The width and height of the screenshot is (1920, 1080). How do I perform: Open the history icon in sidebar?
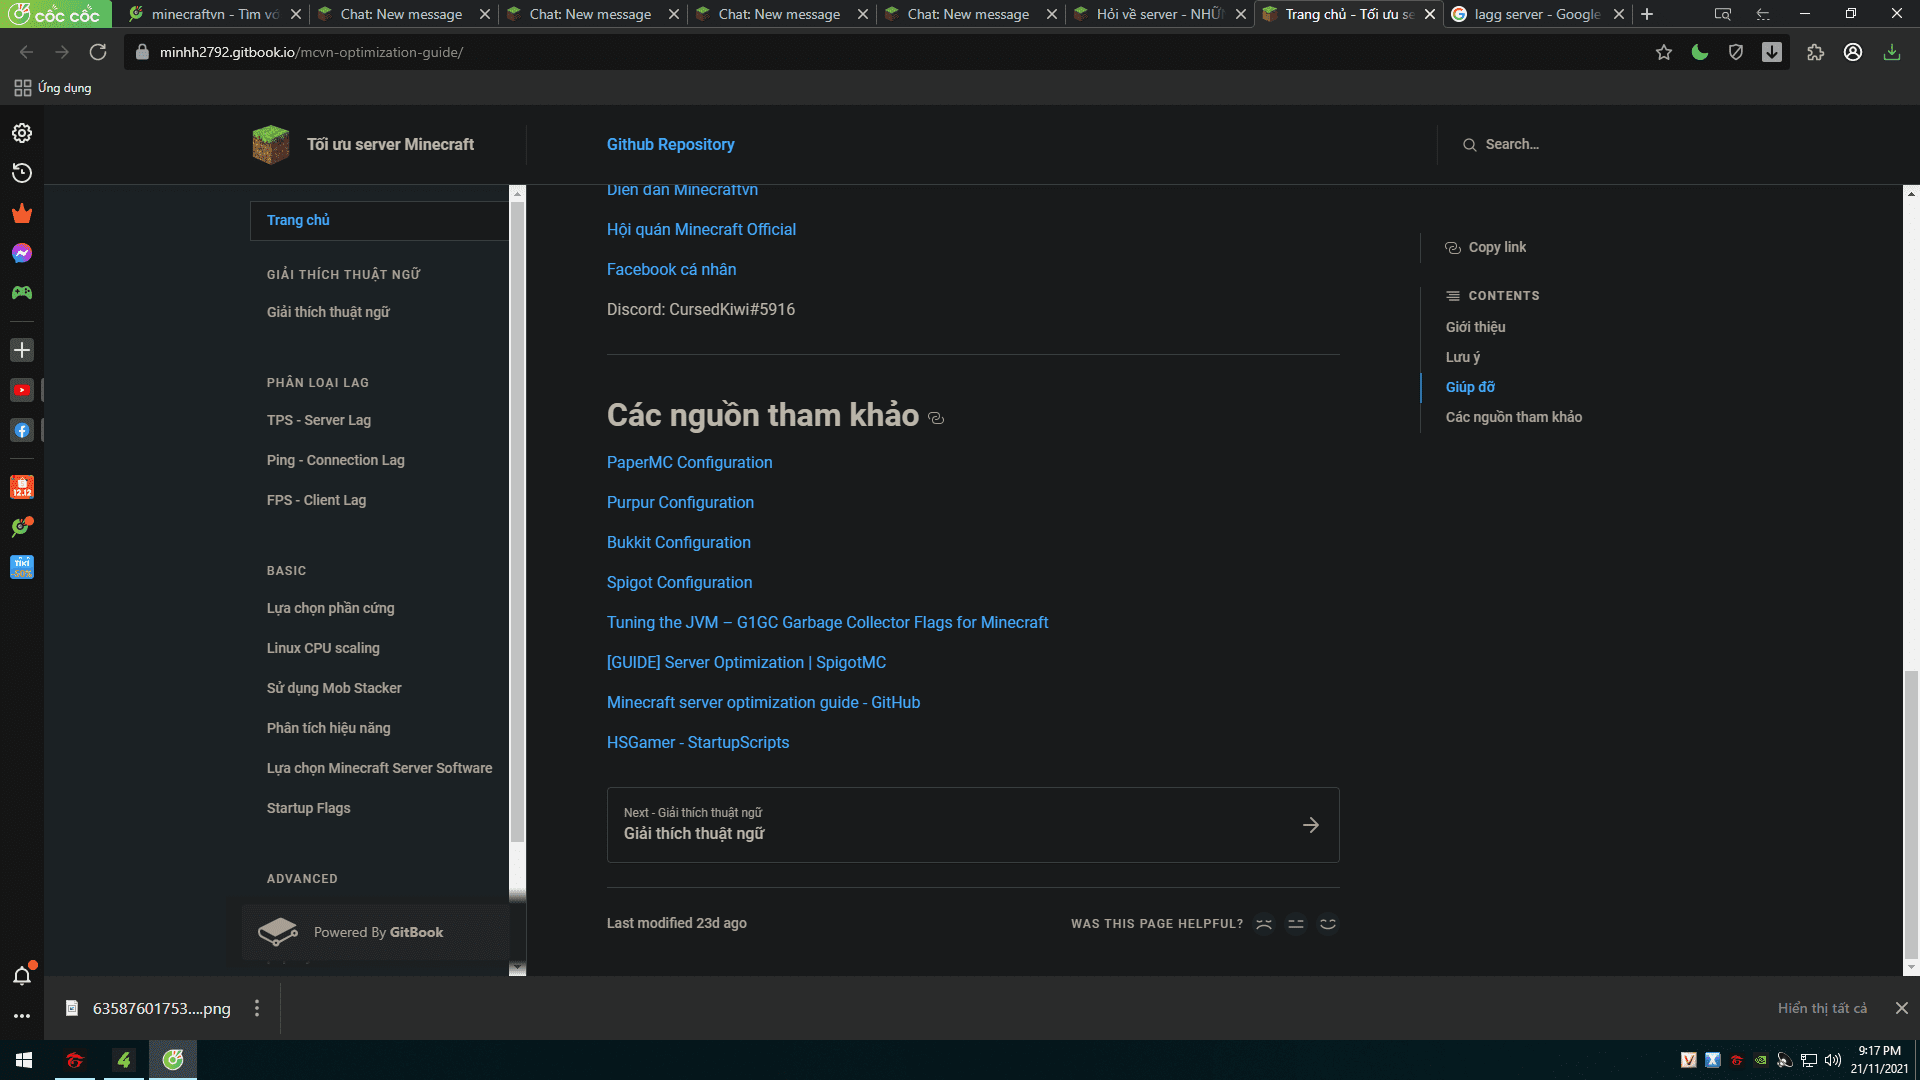point(22,173)
